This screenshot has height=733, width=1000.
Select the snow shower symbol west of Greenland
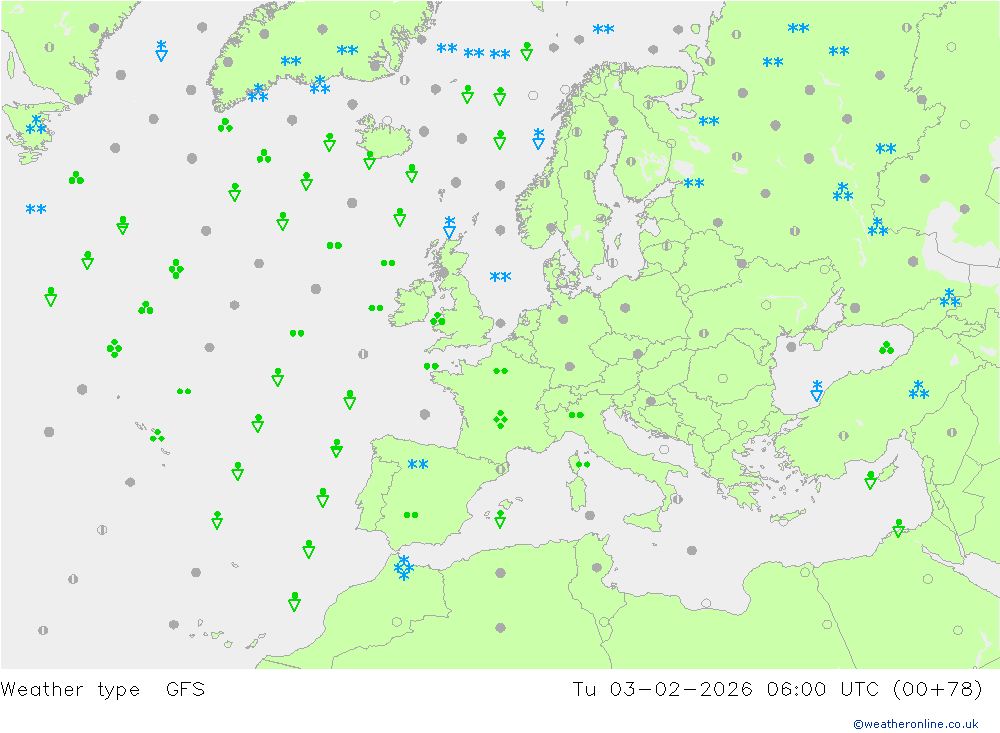click(162, 51)
